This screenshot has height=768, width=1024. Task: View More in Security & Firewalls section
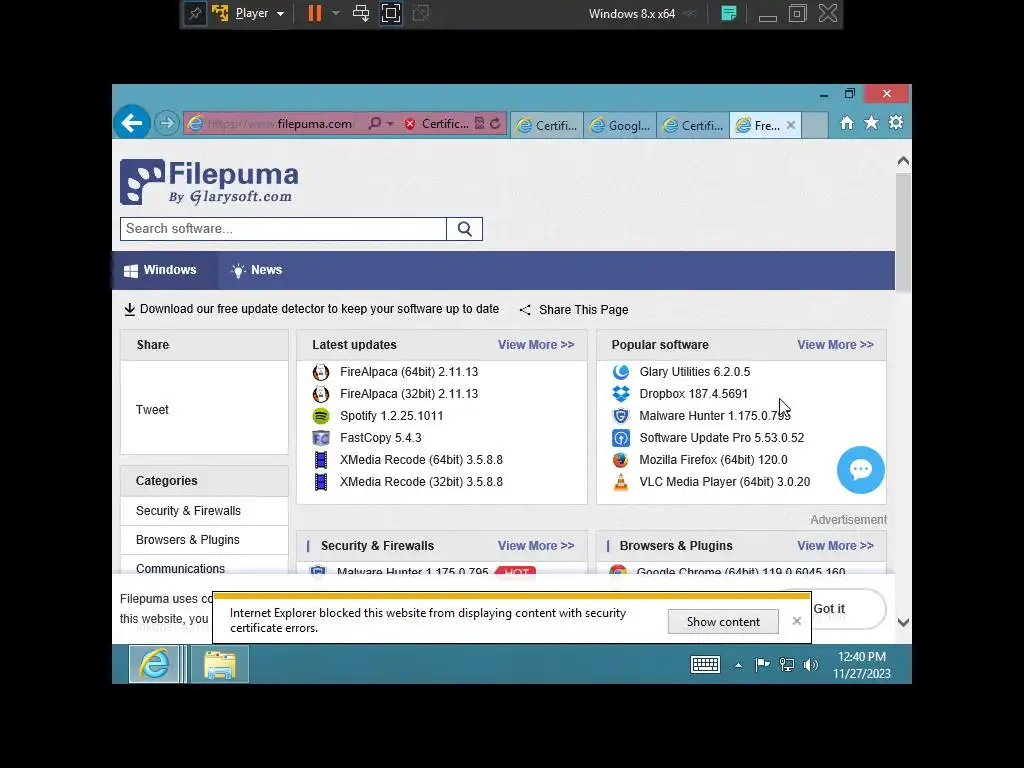click(536, 546)
